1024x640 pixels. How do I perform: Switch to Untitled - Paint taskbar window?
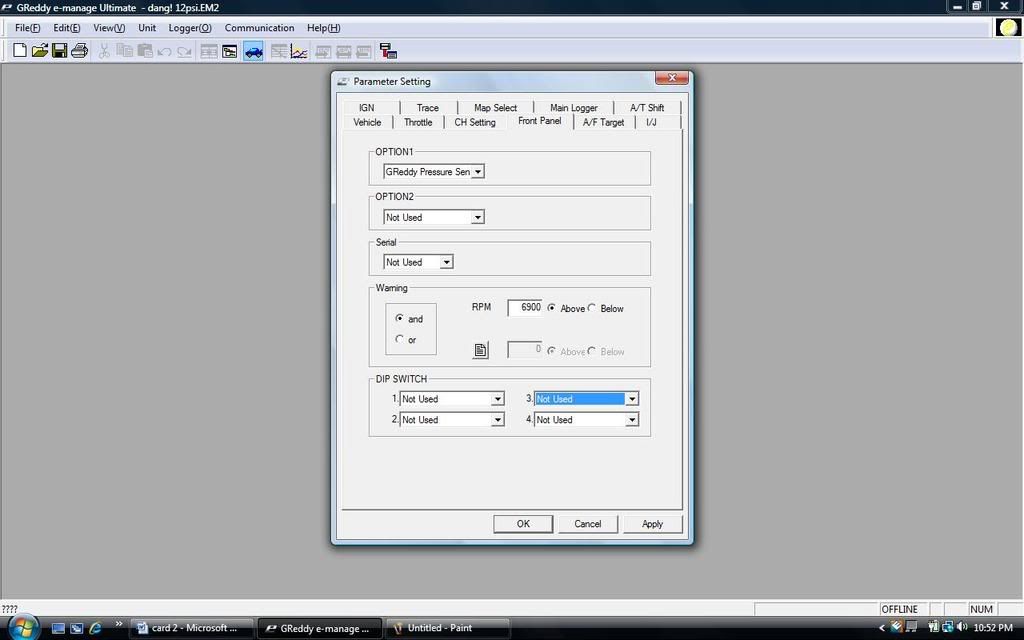pyautogui.click(x=447, y=628)
